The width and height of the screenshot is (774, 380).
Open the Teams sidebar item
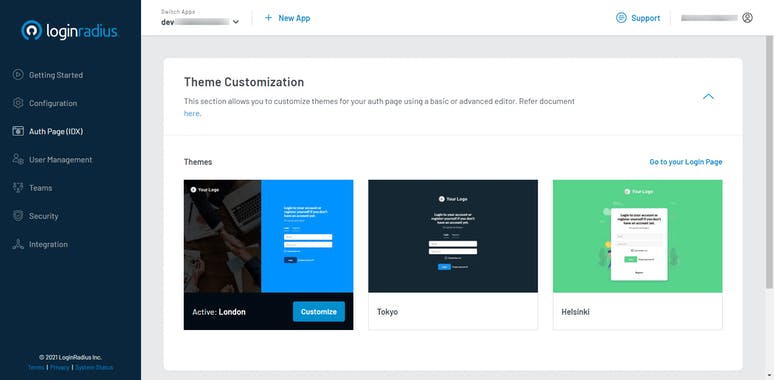[40, 188]
